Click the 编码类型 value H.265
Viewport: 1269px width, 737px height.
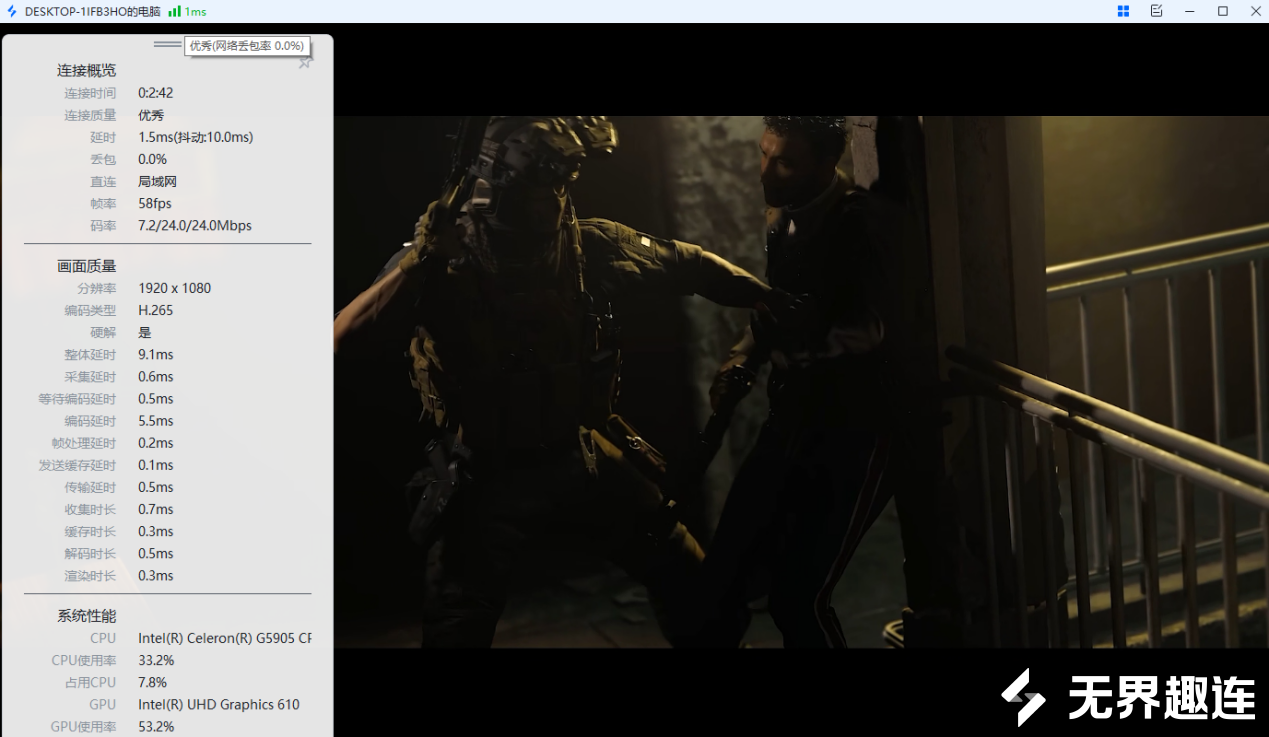(156, 310)
